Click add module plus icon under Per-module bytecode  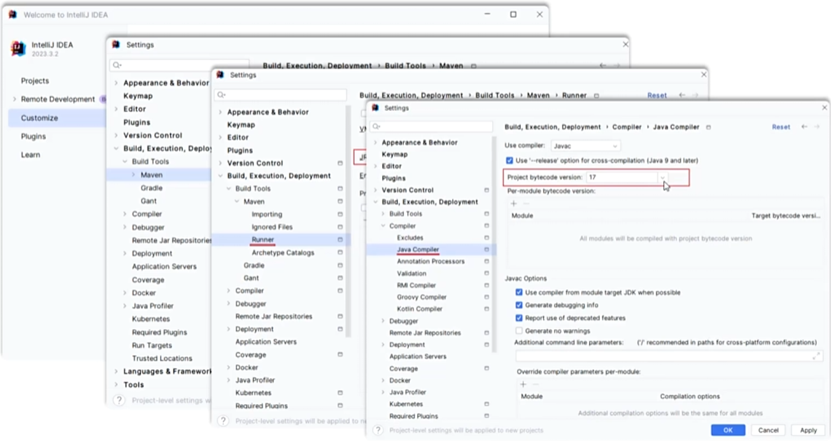(513, 204)
